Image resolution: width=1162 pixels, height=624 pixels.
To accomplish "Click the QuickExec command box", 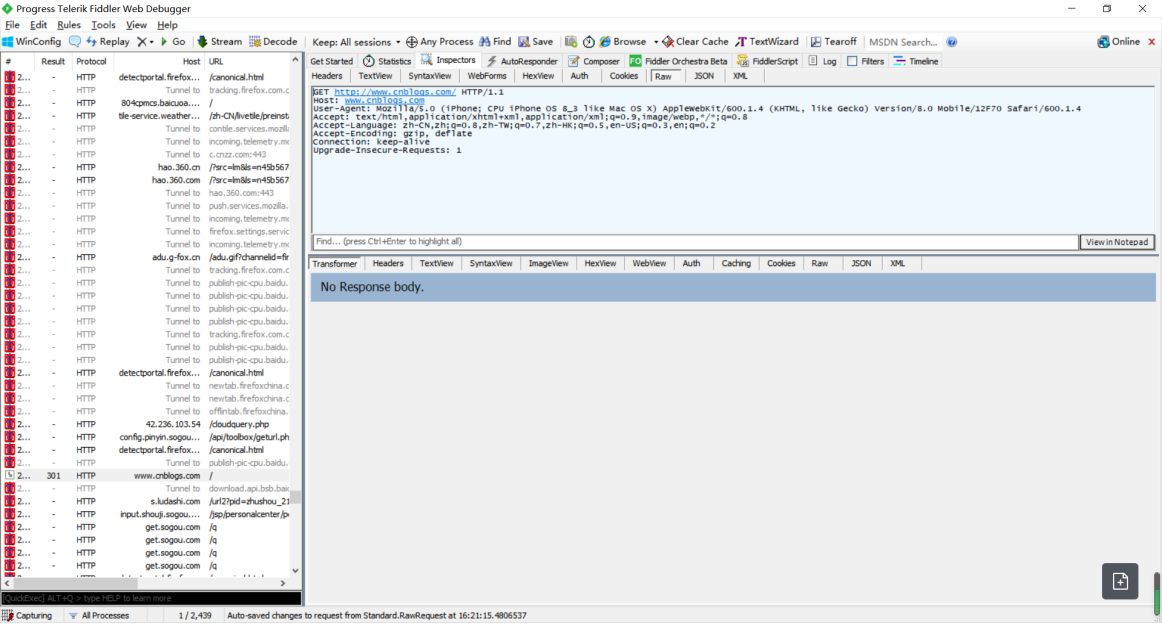I will pos(151,598).
